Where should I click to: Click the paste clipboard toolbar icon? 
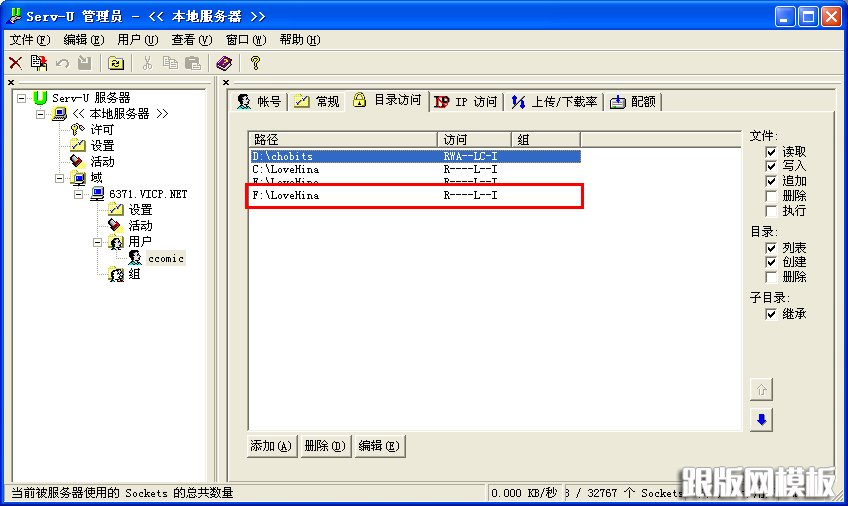point(193,63)
